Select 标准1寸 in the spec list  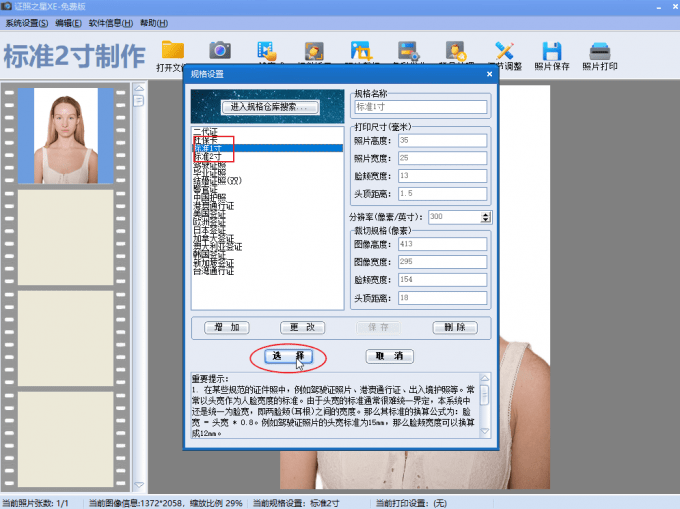coord(268,148)
